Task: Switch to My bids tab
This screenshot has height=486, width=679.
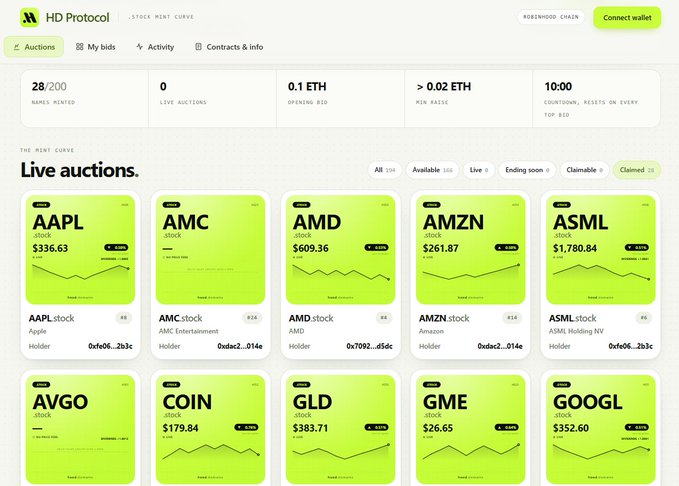Action: click(x=95, y=47)
